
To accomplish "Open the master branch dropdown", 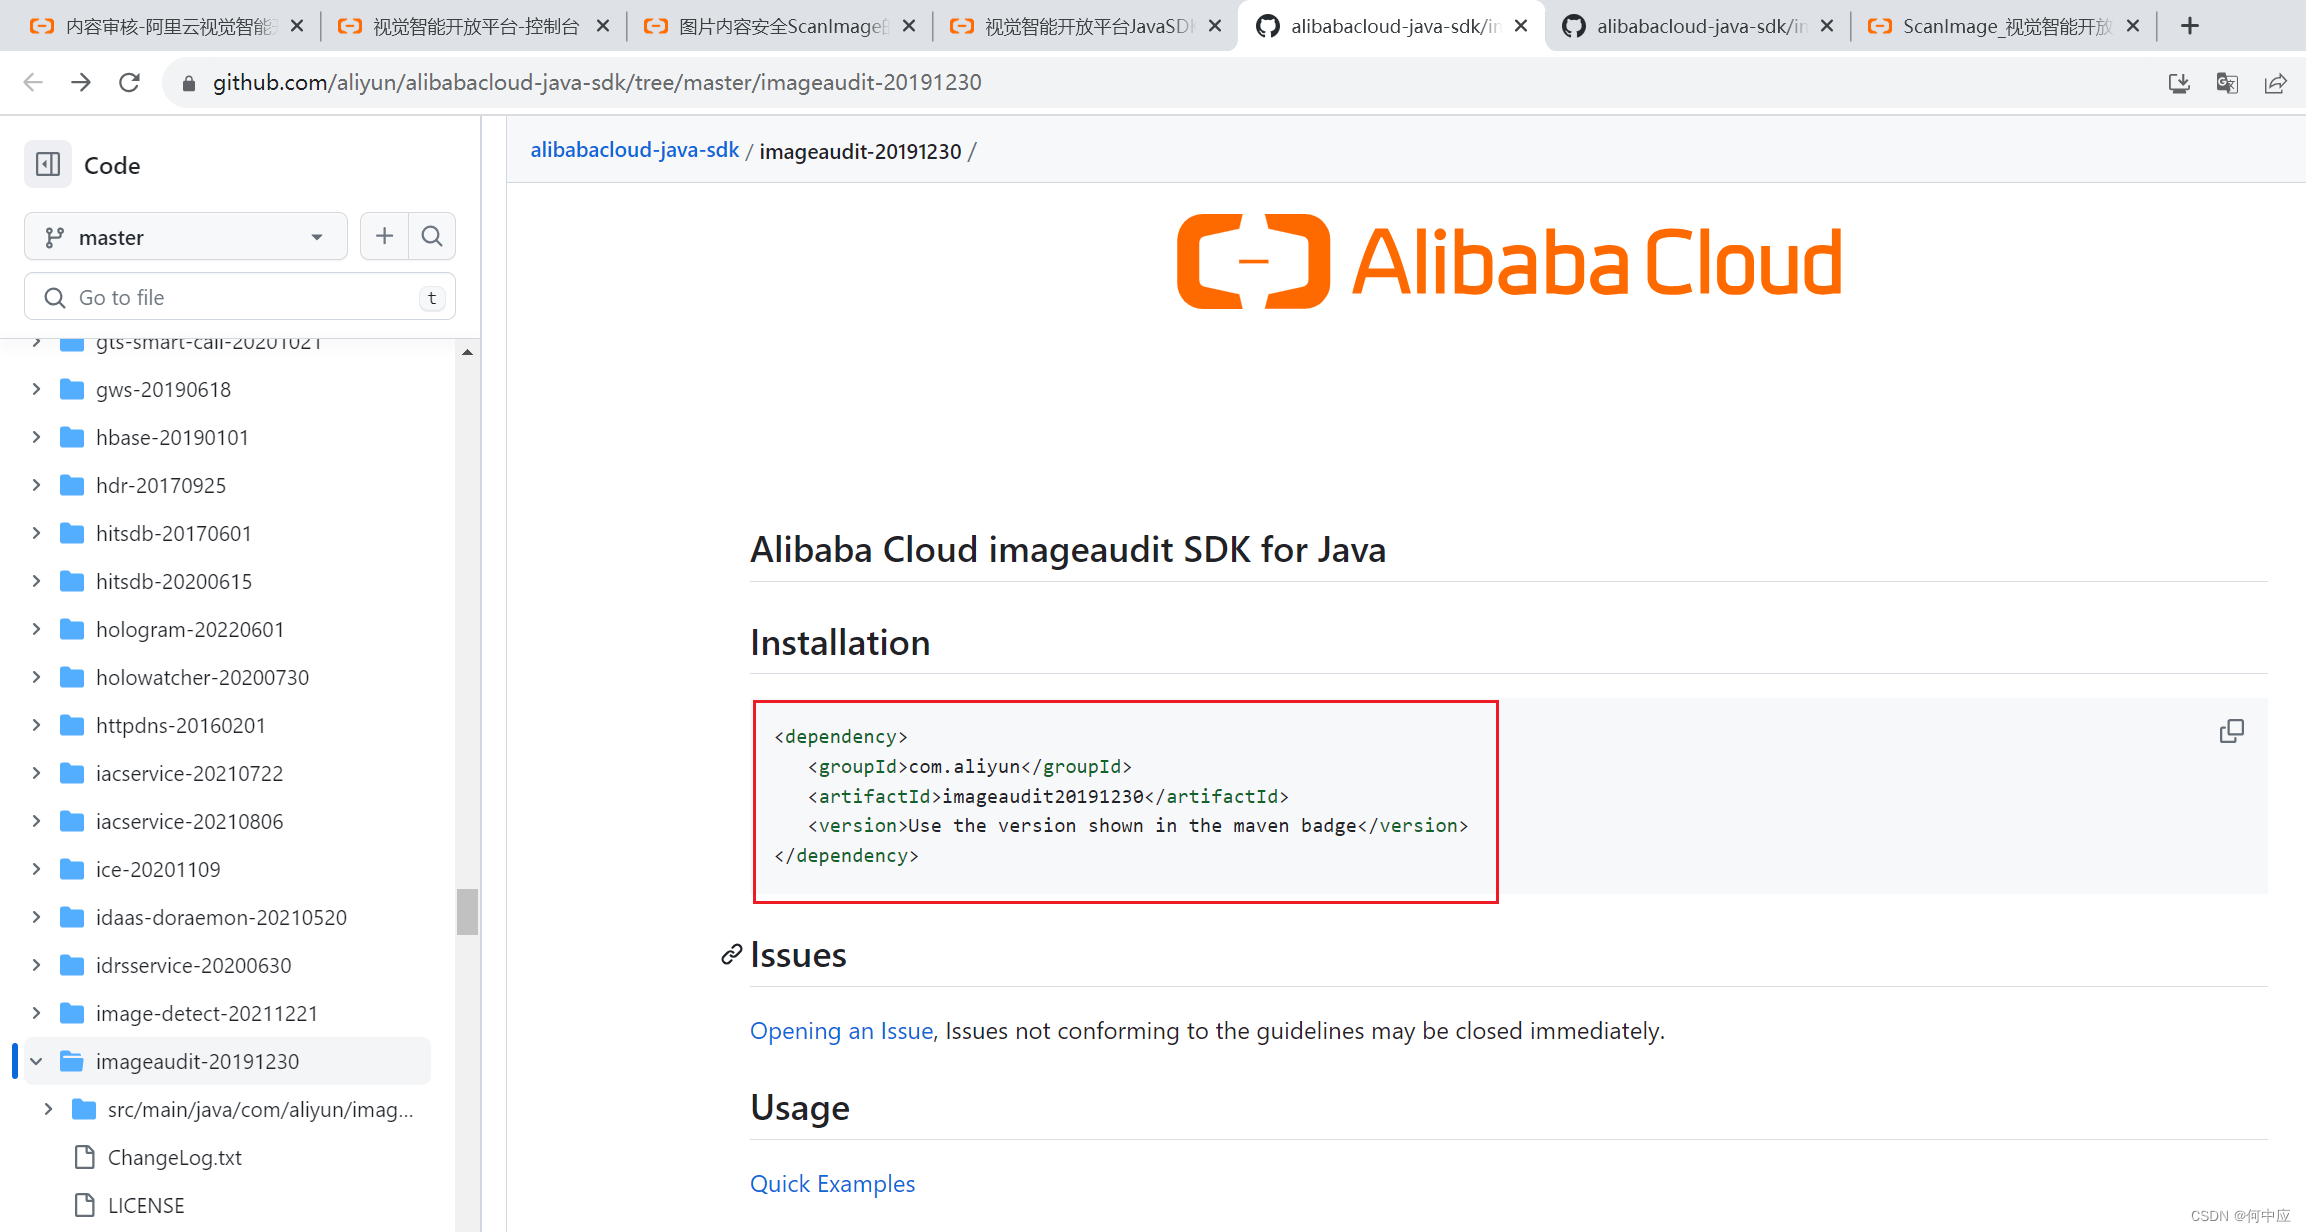I will click(185, 237).
